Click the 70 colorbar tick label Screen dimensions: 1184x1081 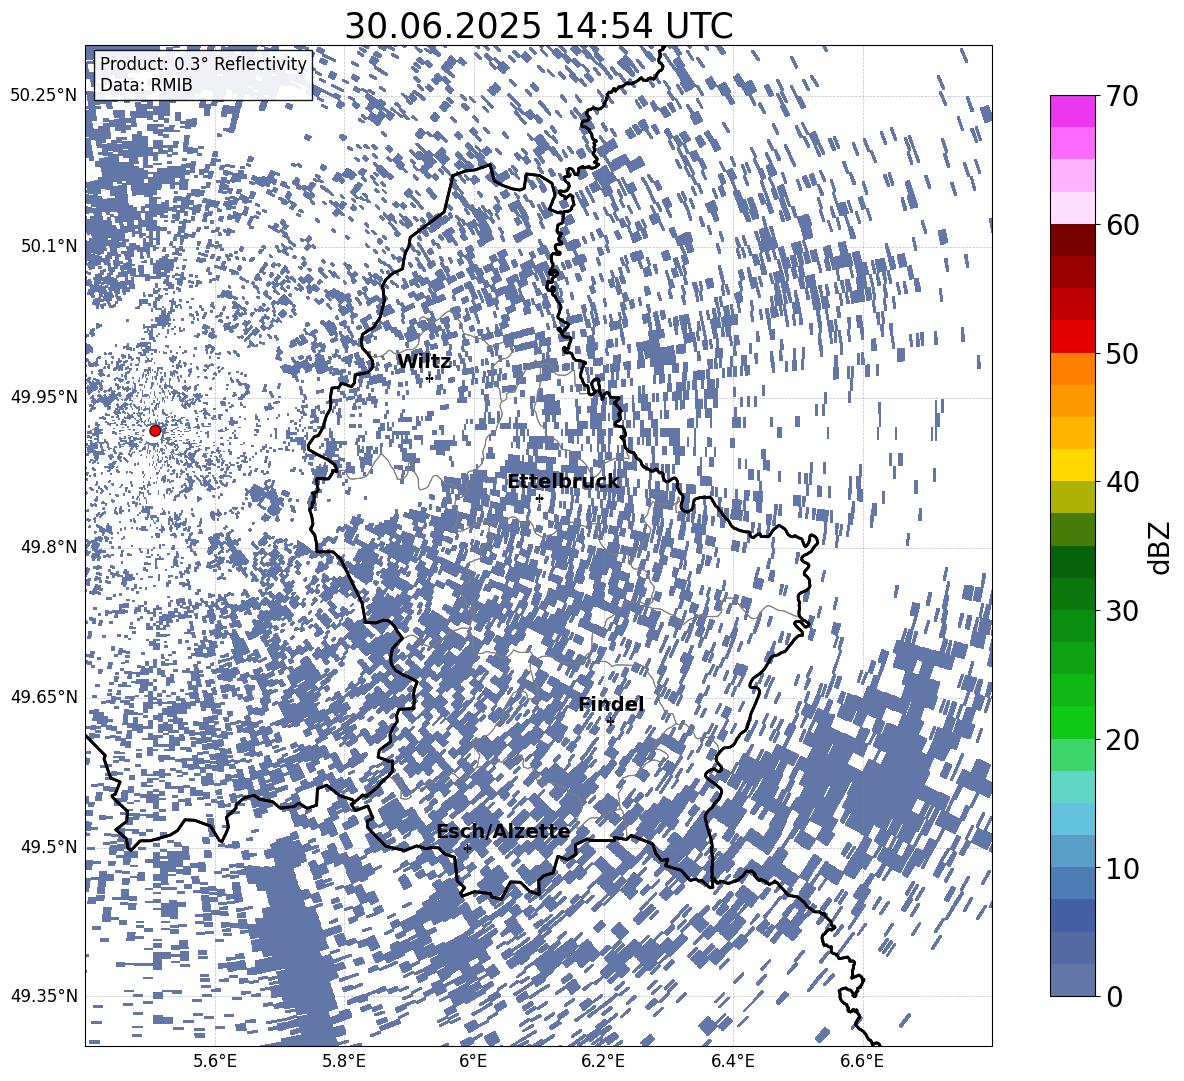(1123, 96)
